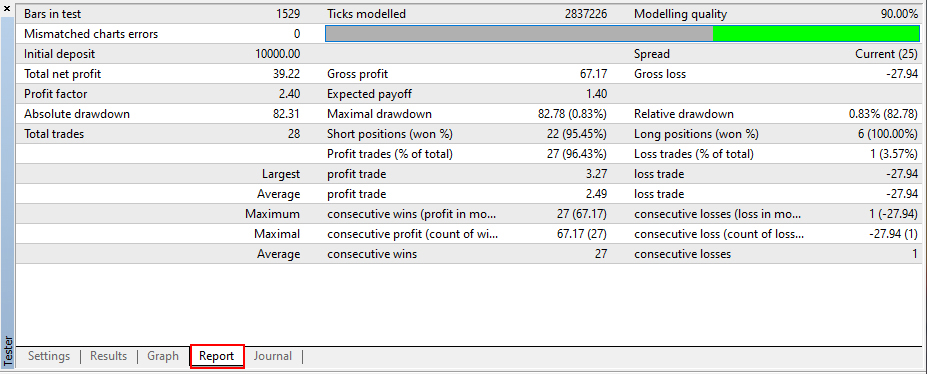Click consecutive profit value 67.17 (27)
The height and width of the screenshot is (374, 927).
tap(583, 234)
